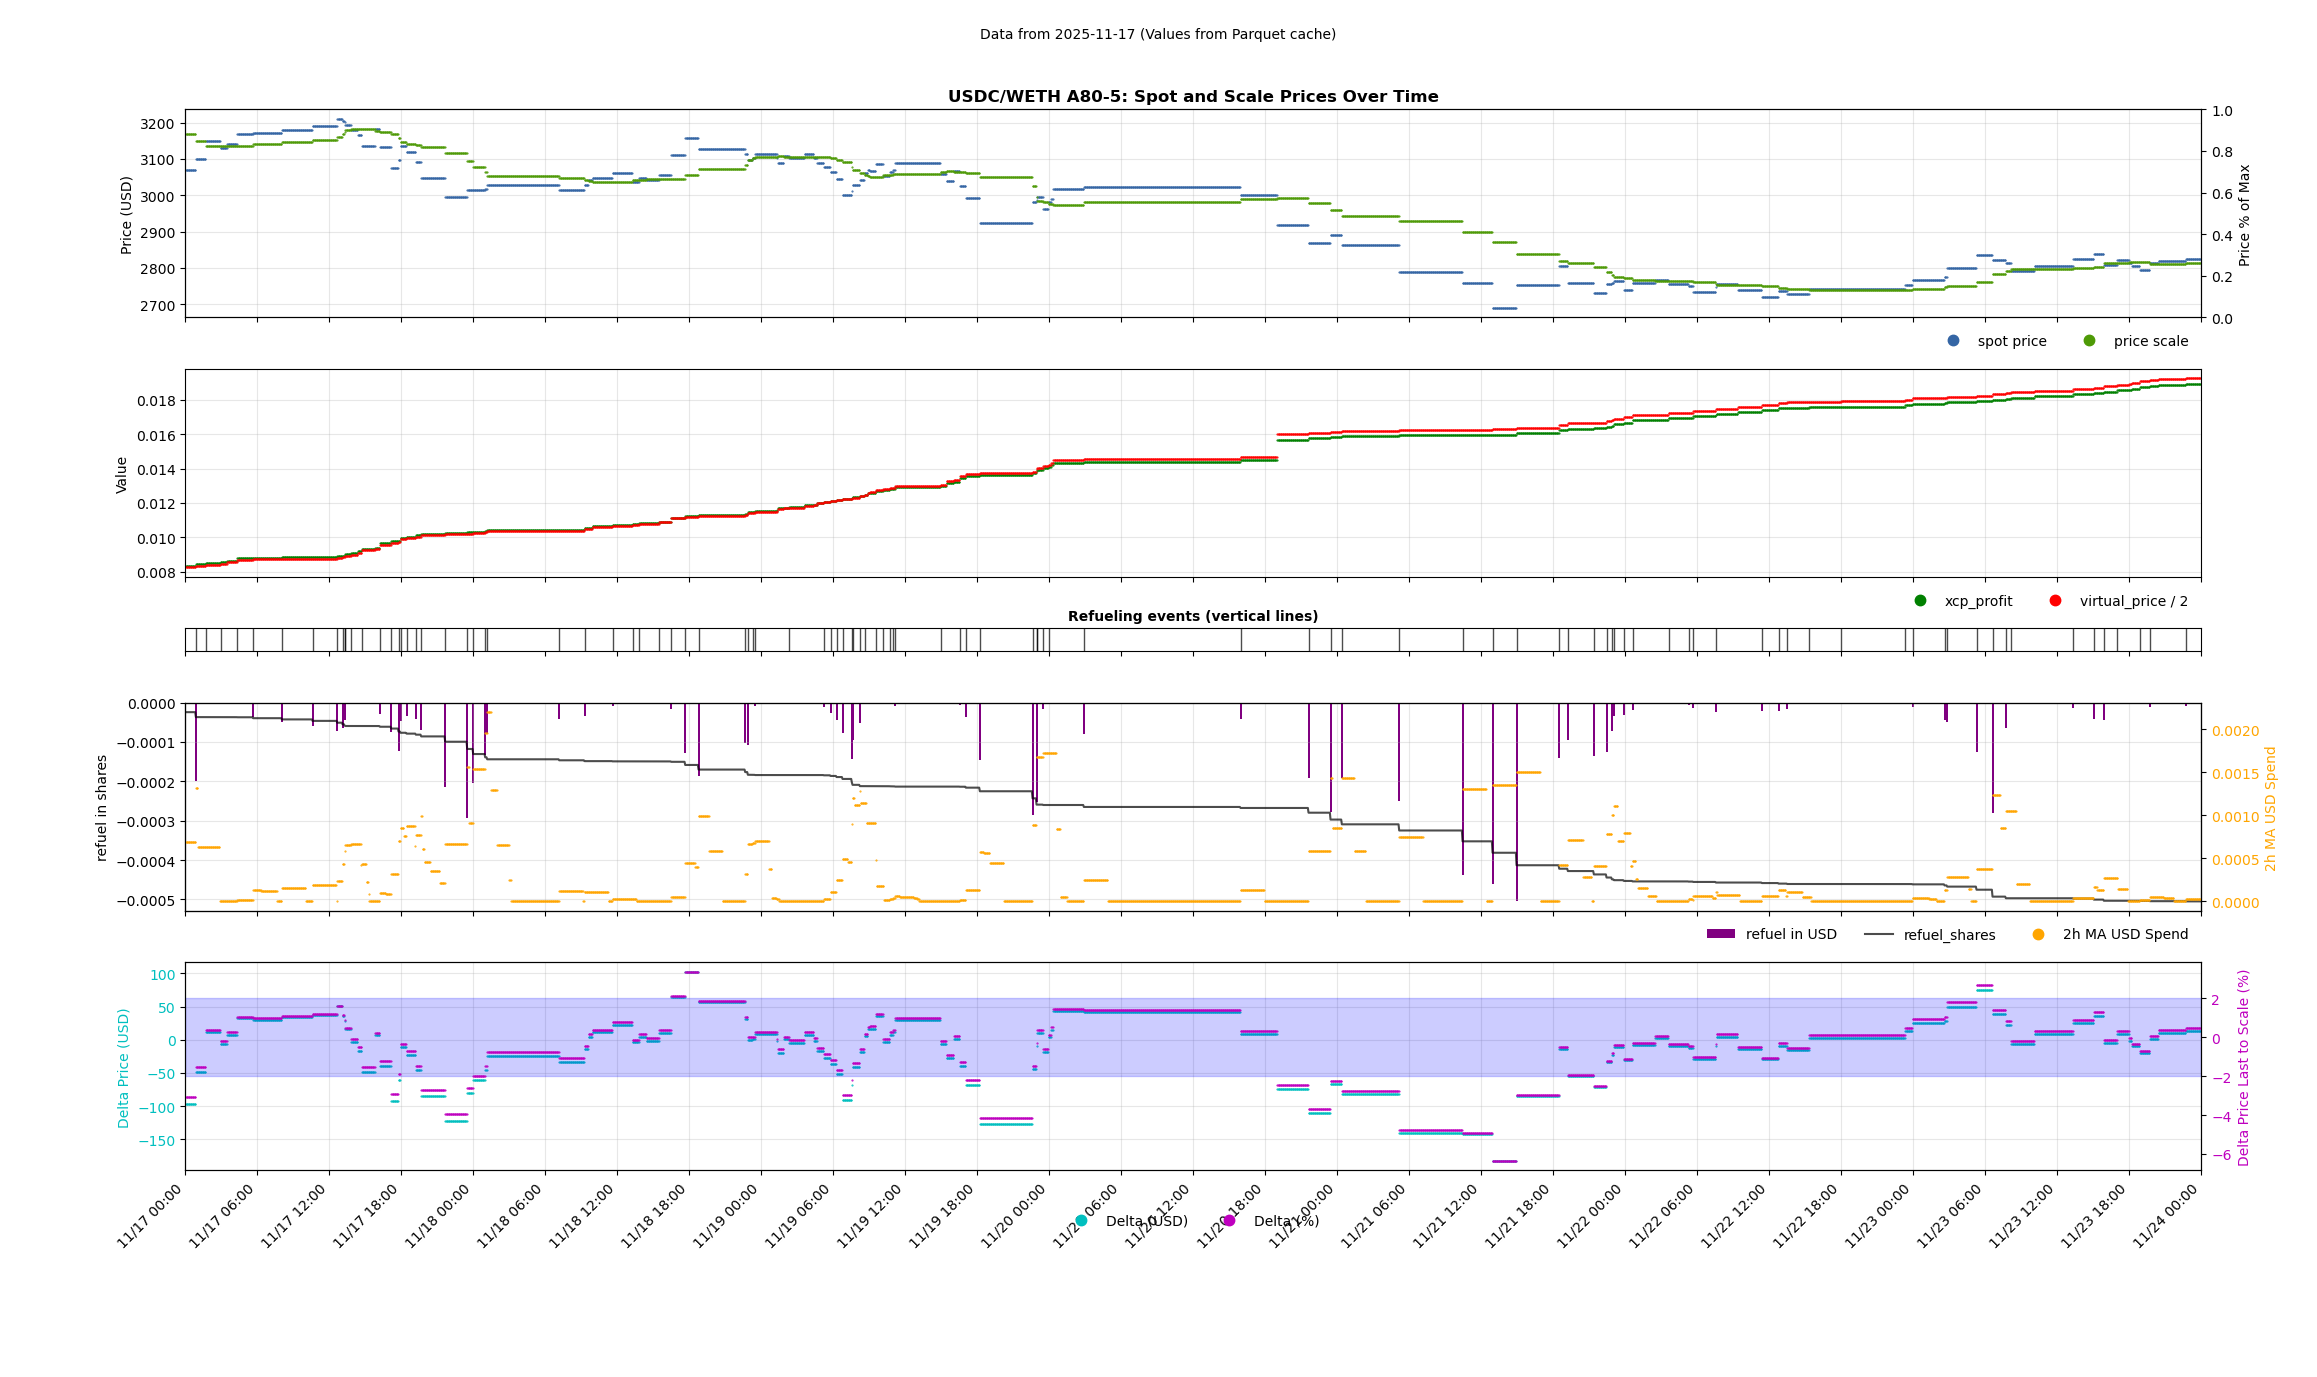The image size is (2317, 1377).
Task: Click the orange 2h MA USD Spend legend dot
Action: tap(2038, 934)
